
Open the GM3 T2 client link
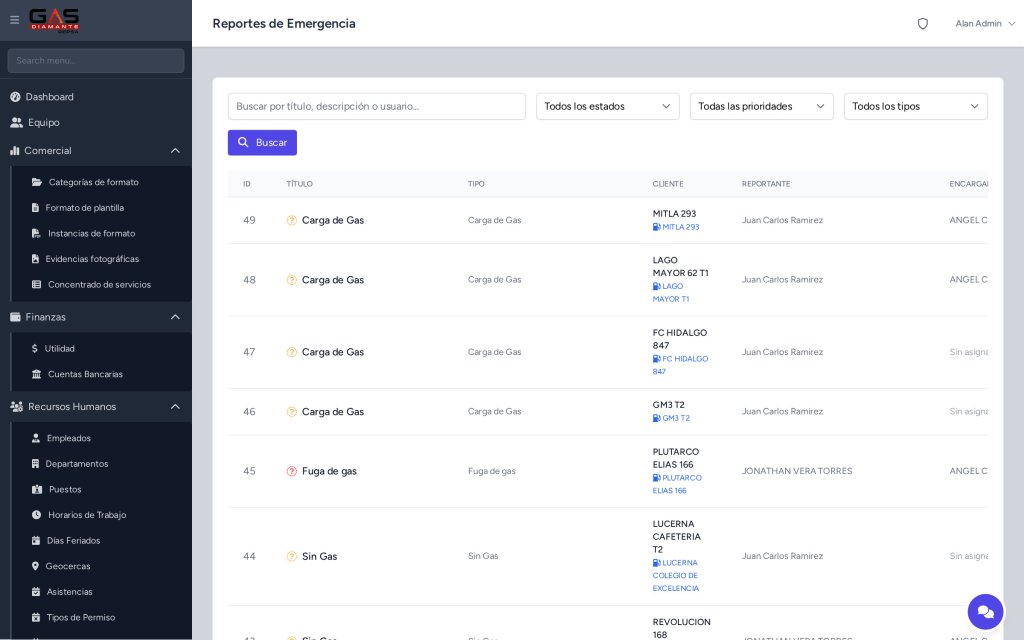click(671, 418)
